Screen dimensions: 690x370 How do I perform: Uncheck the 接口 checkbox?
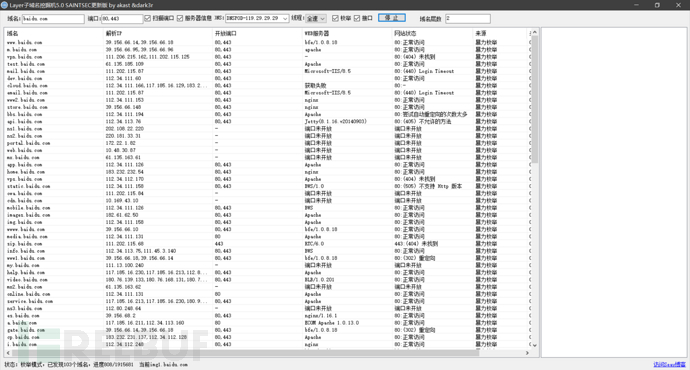(357, 18)
